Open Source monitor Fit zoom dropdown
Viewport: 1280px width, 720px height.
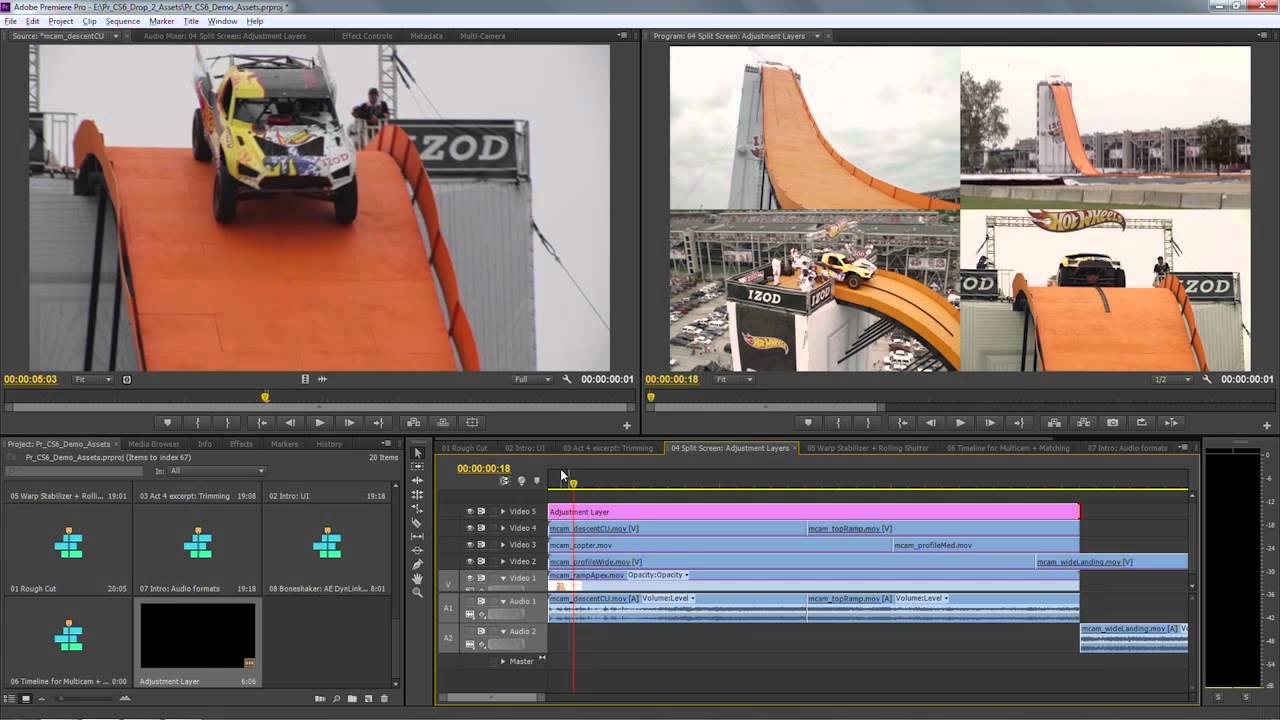[94, 380]
